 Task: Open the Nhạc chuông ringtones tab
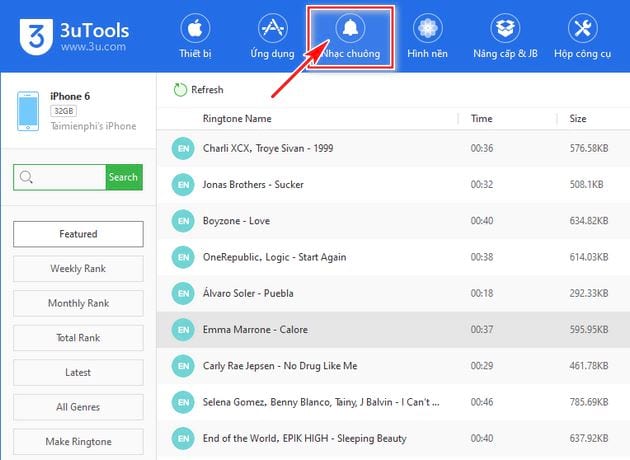(x=350, y=37)
